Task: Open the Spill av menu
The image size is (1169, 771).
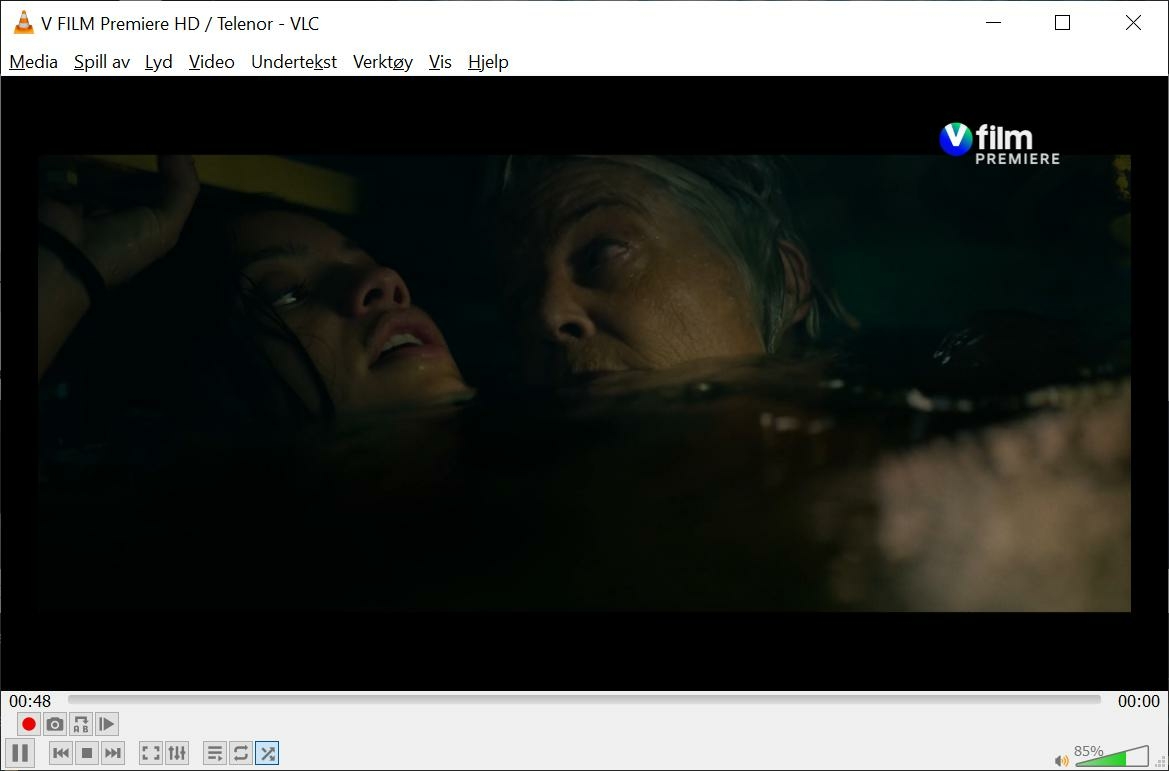Action: pyautogui.click(x=101, y=62)
